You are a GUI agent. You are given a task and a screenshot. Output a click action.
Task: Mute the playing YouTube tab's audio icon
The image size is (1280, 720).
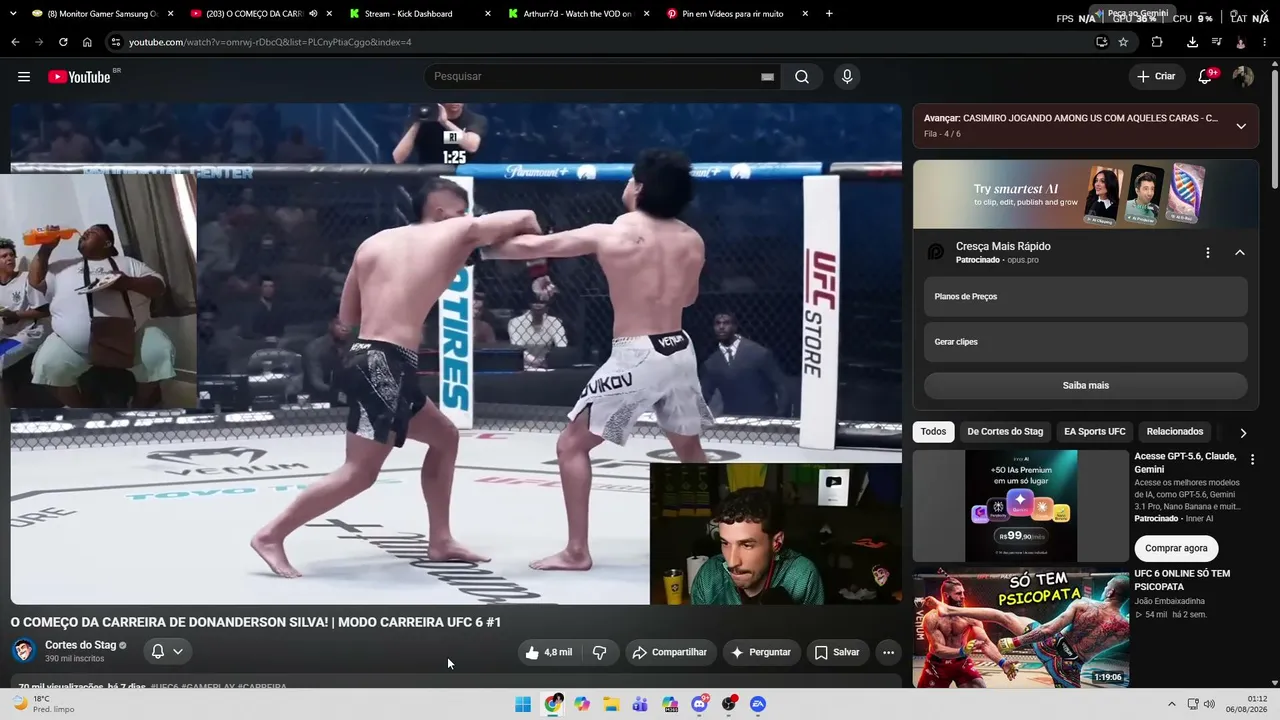click(x=313, y=14)
